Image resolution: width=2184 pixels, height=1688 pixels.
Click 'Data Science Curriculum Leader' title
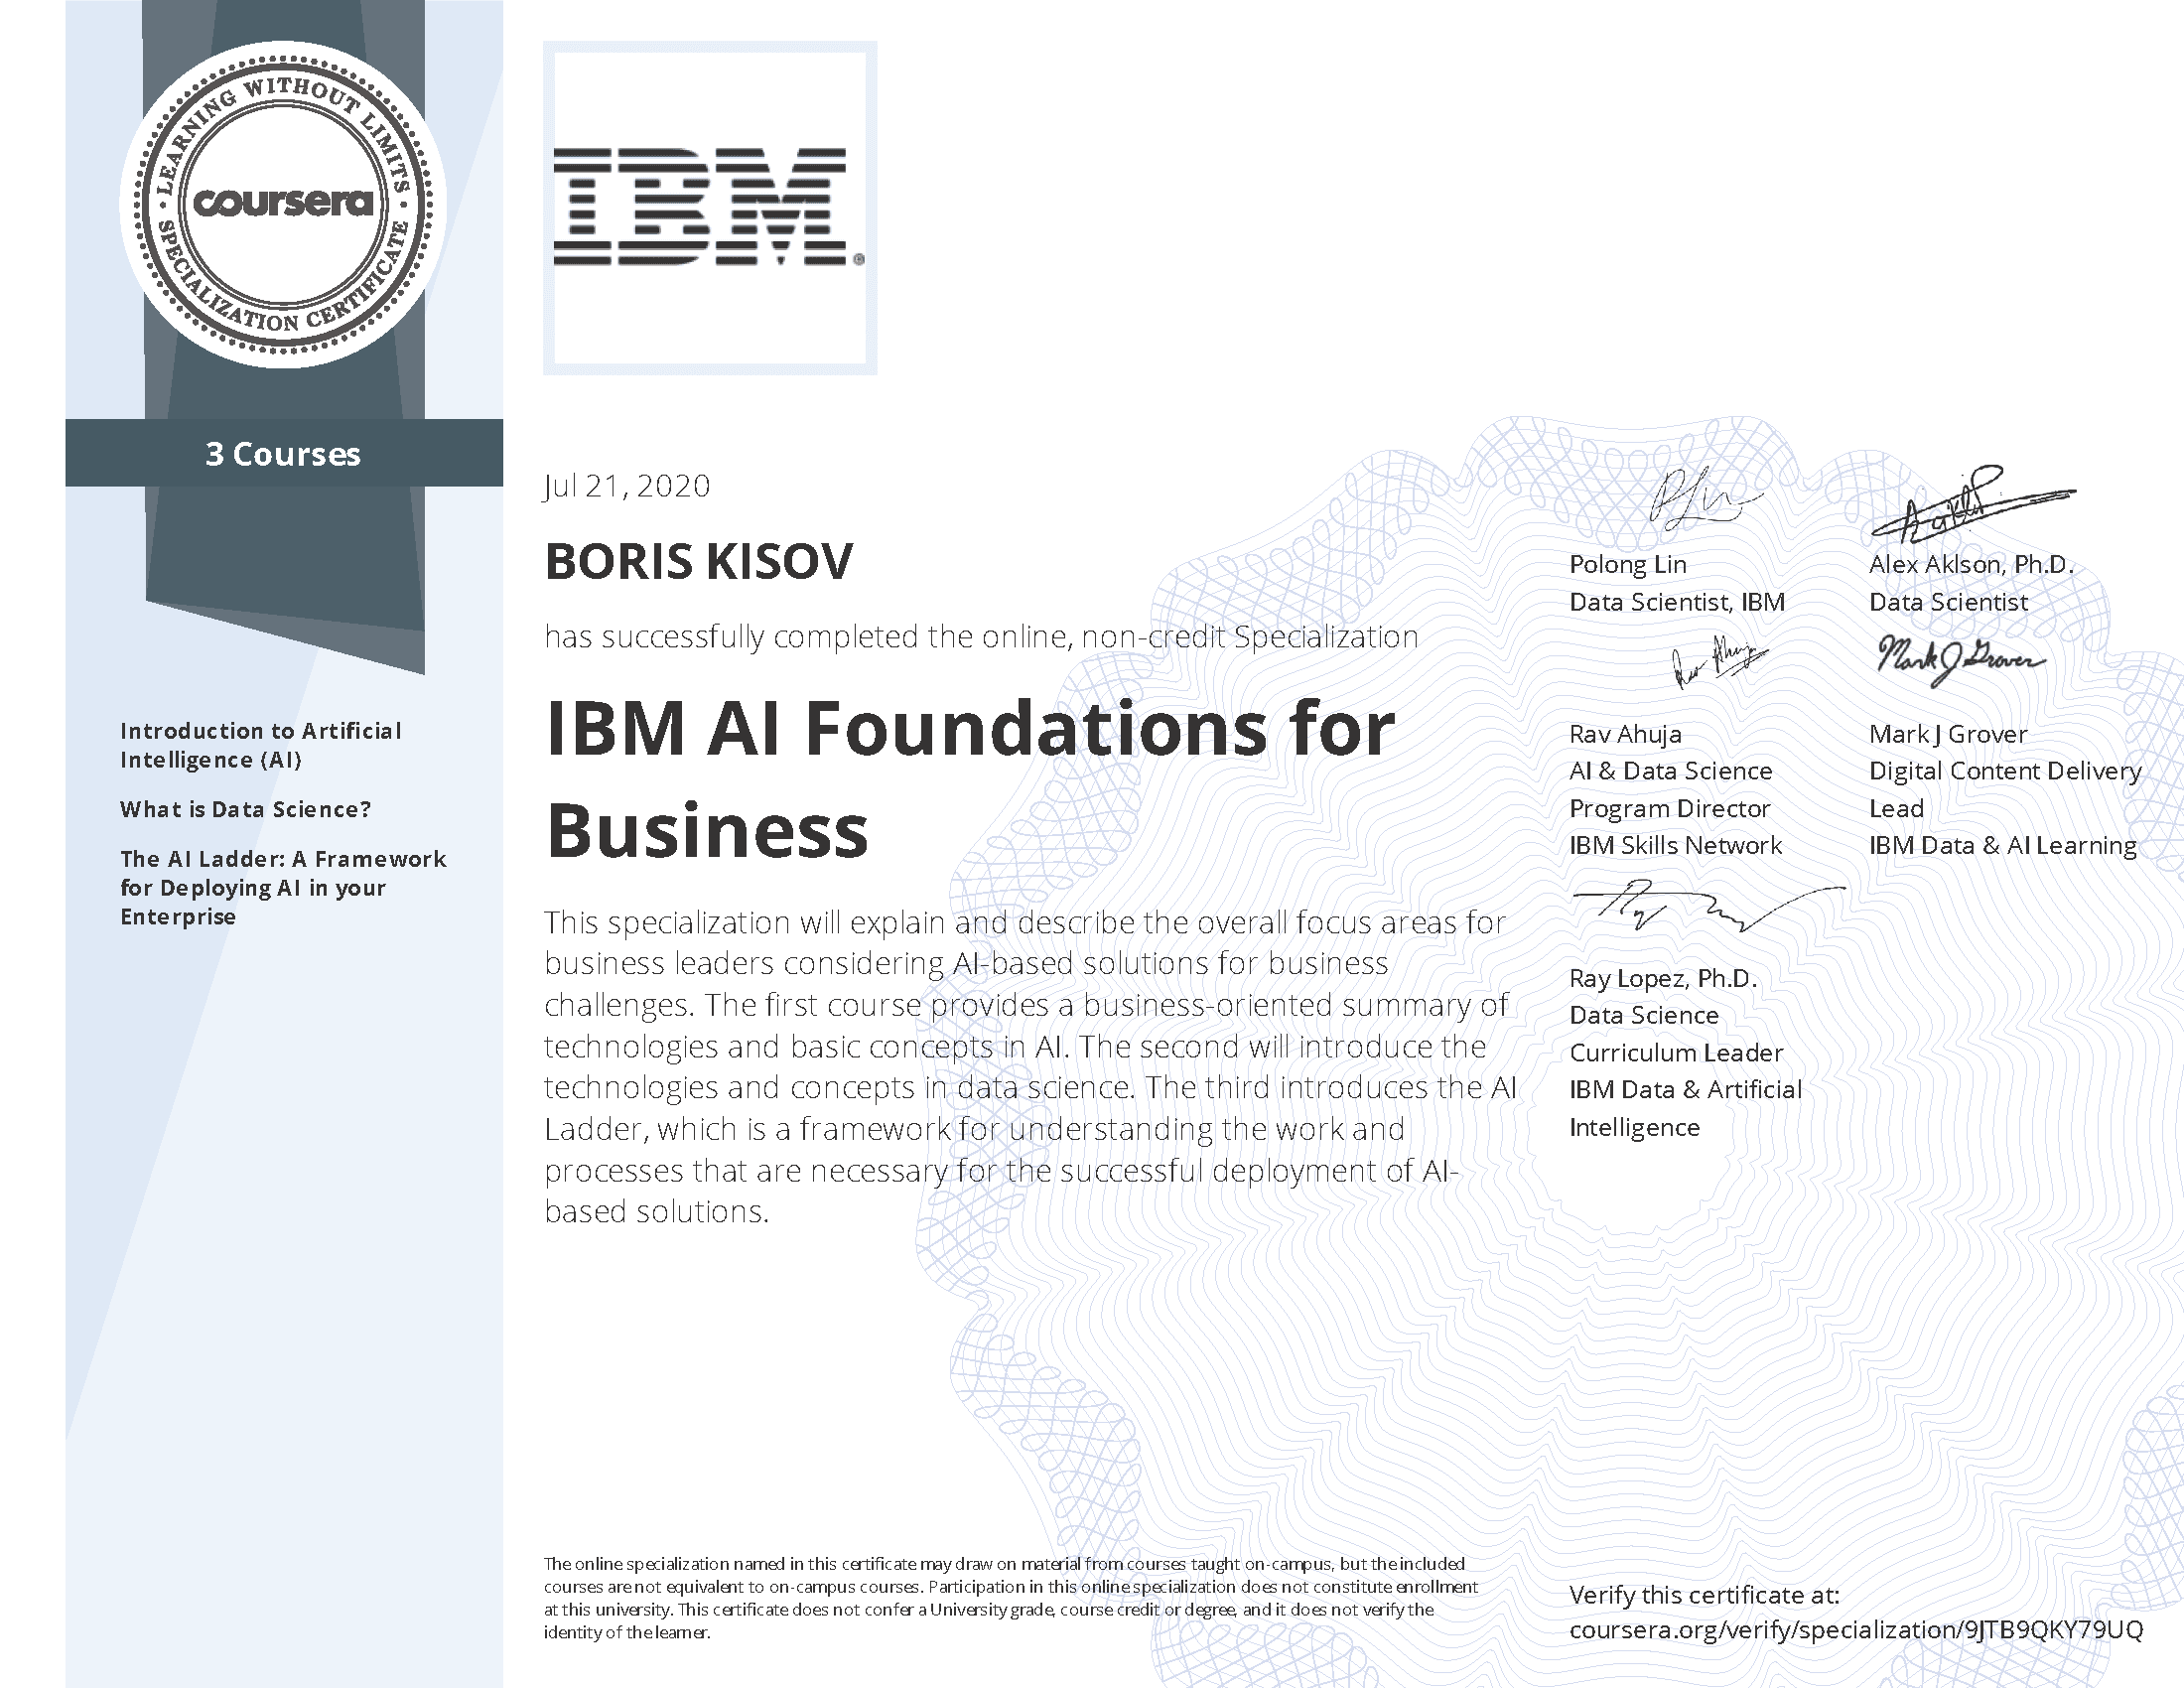[1676, 1034]
